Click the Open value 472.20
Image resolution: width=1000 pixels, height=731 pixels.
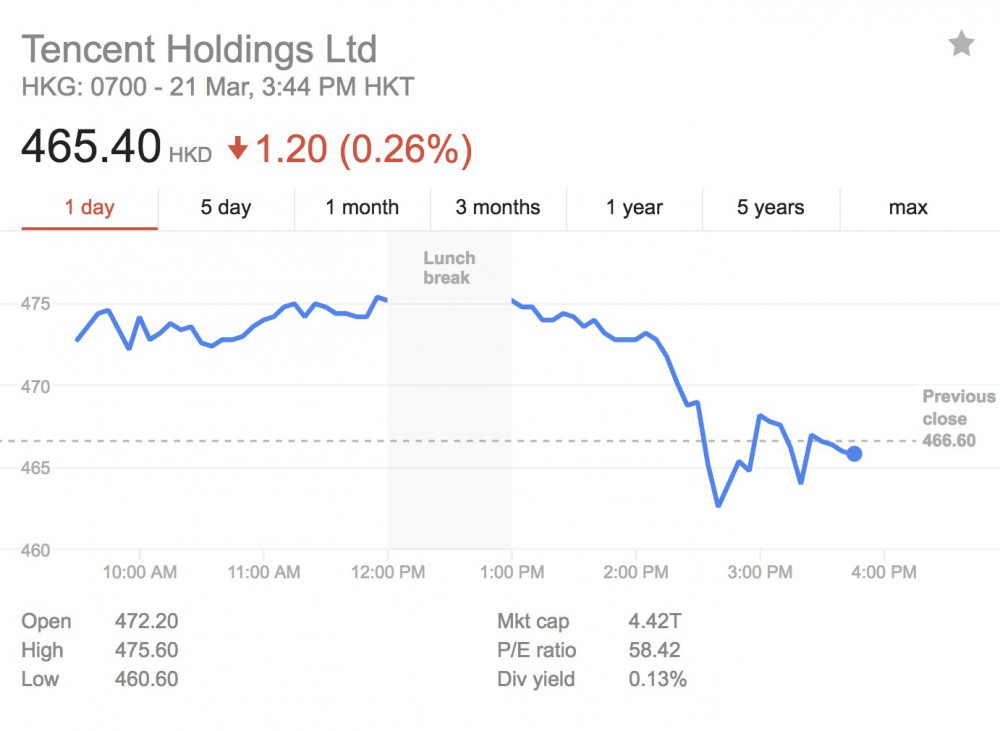tap(146, 622)
